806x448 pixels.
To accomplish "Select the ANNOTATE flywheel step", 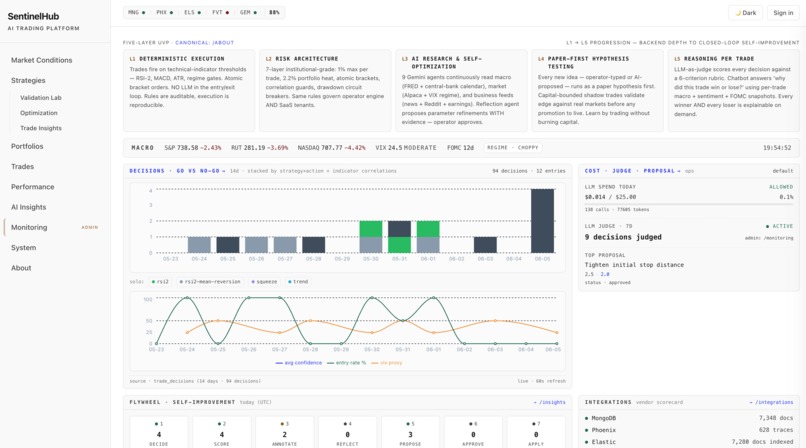I will tap(284, 433).
